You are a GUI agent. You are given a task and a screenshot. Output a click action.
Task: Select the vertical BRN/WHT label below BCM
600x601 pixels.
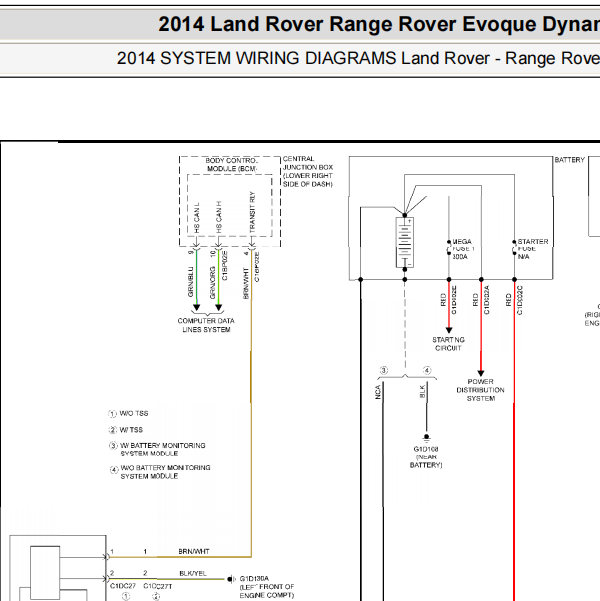pos(246,283)
